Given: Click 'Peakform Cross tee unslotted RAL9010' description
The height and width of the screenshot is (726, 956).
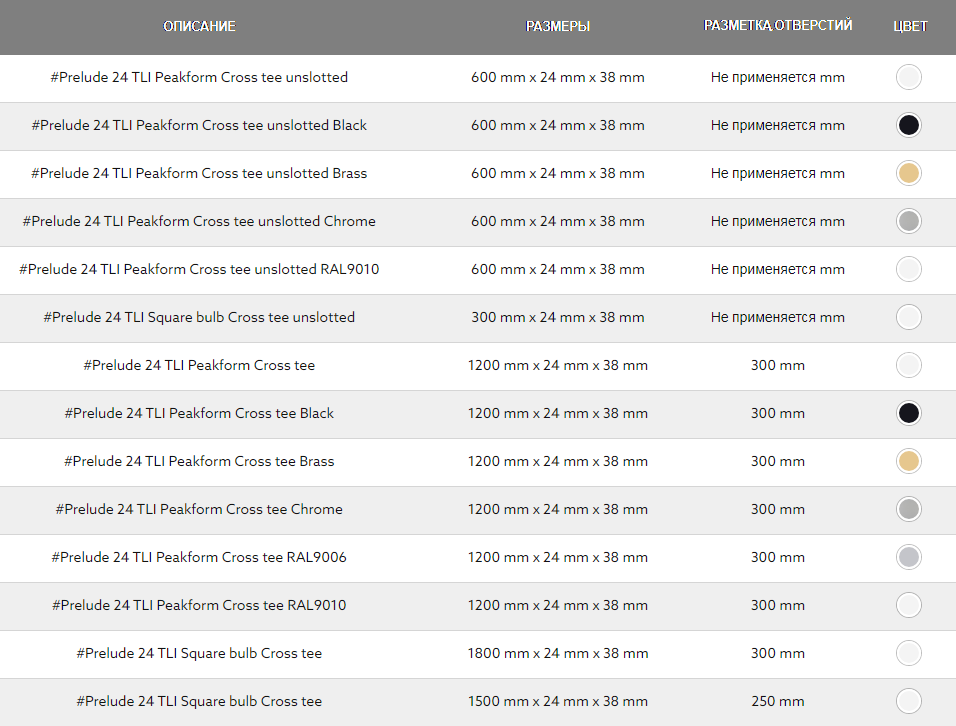Looking at the screenshot, I should coord(199,269).
